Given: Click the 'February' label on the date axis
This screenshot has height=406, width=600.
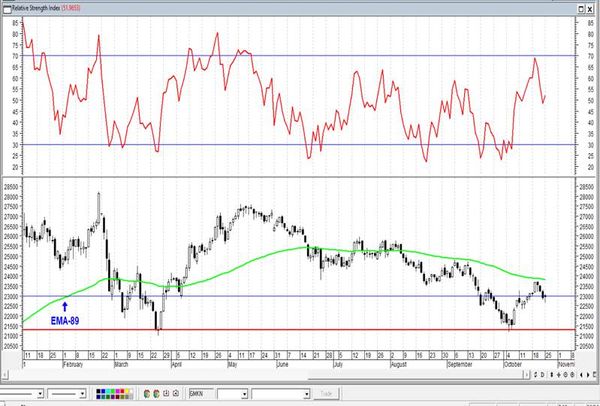Looking at the screenshot, I should (x=73, y=365).
